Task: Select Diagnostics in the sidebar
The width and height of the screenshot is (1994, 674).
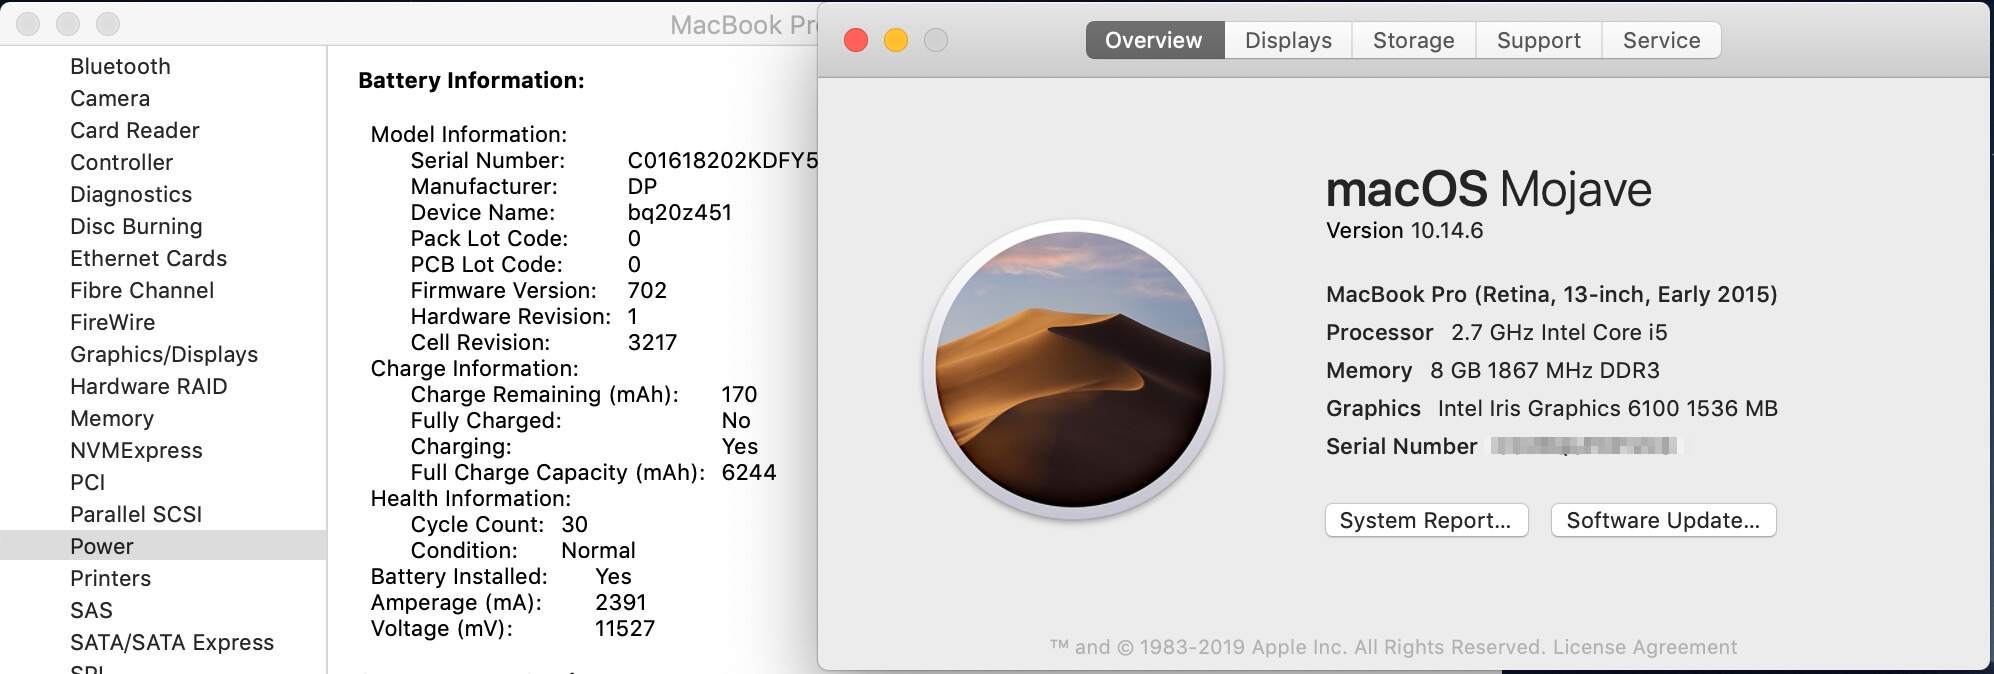Action: [x=131, y=194]
